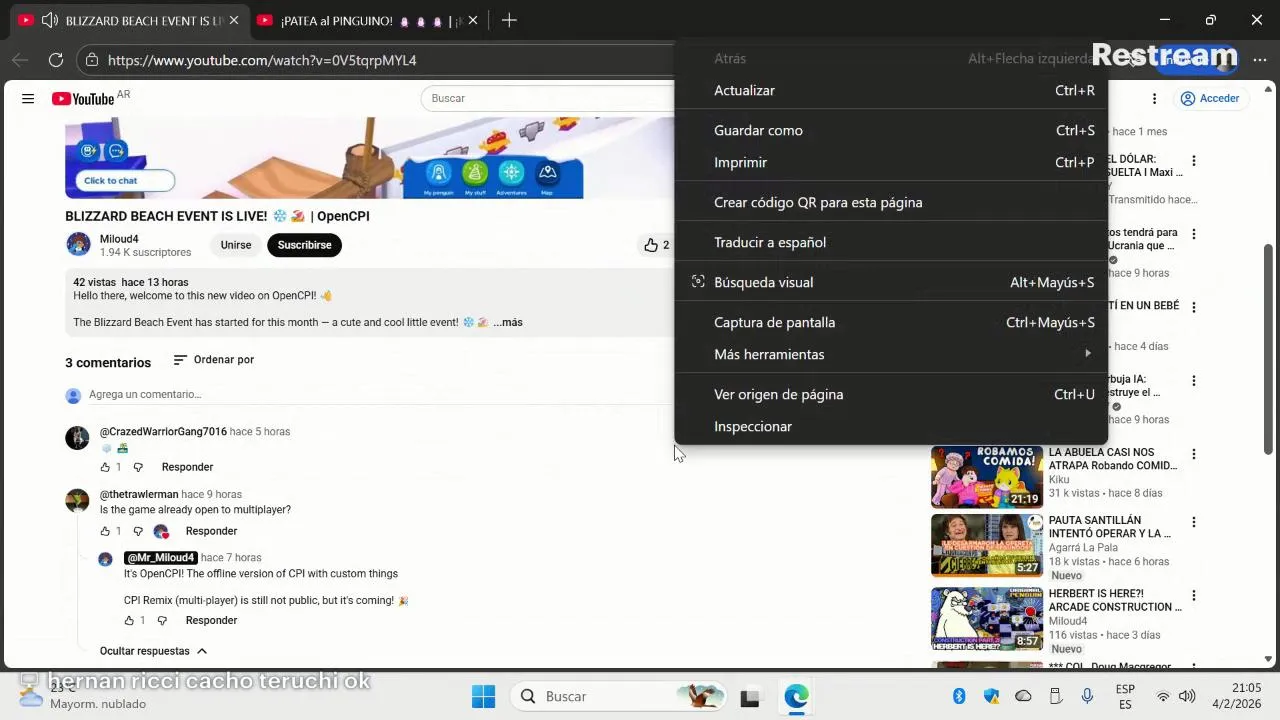1280x720 pixels.
Task: Select Actualizar in context menu
Action: tap(891, 90)
